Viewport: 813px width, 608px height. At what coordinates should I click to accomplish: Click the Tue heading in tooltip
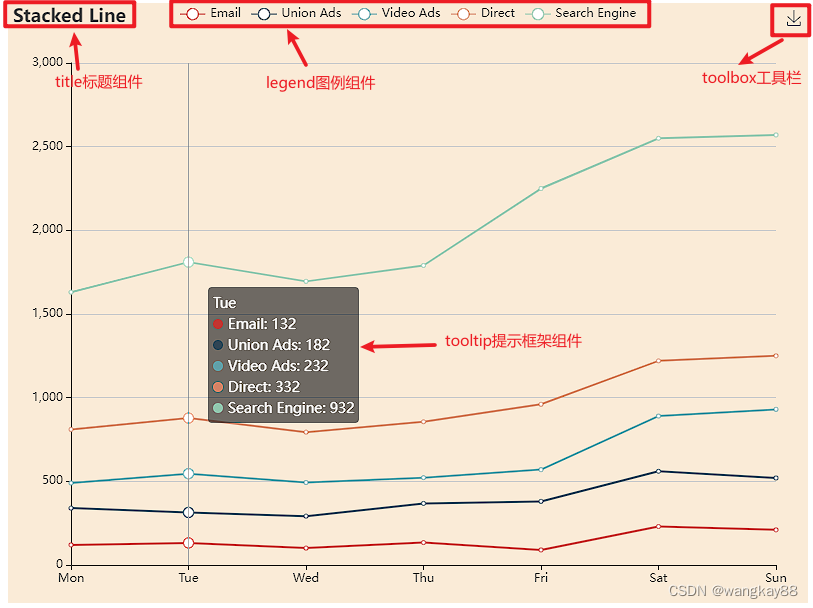click(225, 303)
